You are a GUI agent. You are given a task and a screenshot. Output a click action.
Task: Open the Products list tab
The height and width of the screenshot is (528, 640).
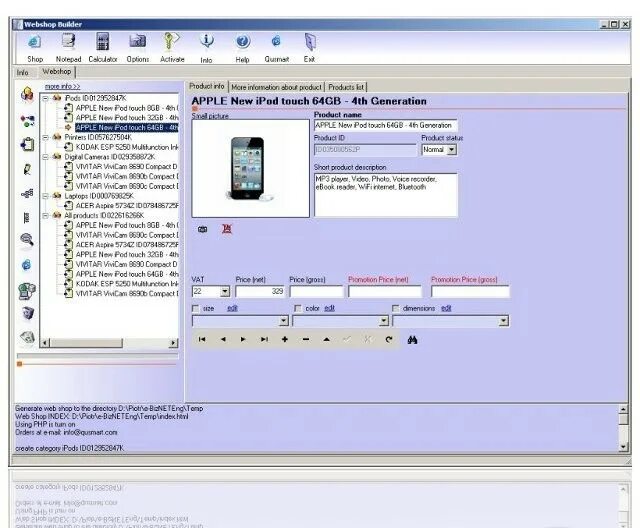pyautogui.click(x=346, y=87)
